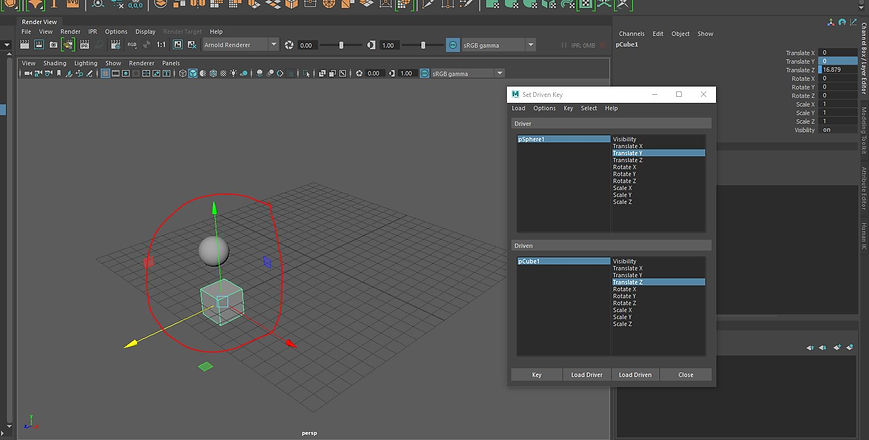
Task: Click the Channel Box manipulator icon
Action: coord(831,22)
